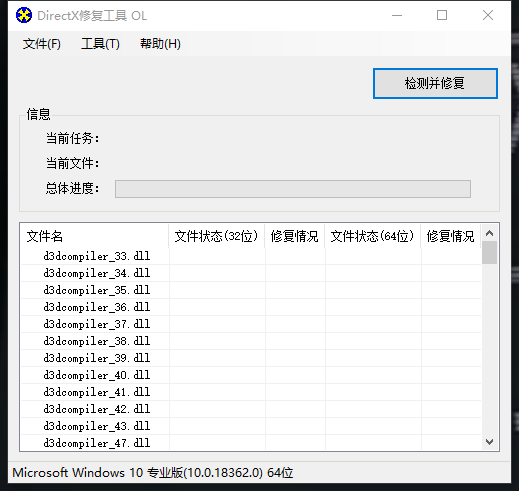Select d3dcompiler_40.dll row
519x491 pixels.
click(x=251, y=375)
